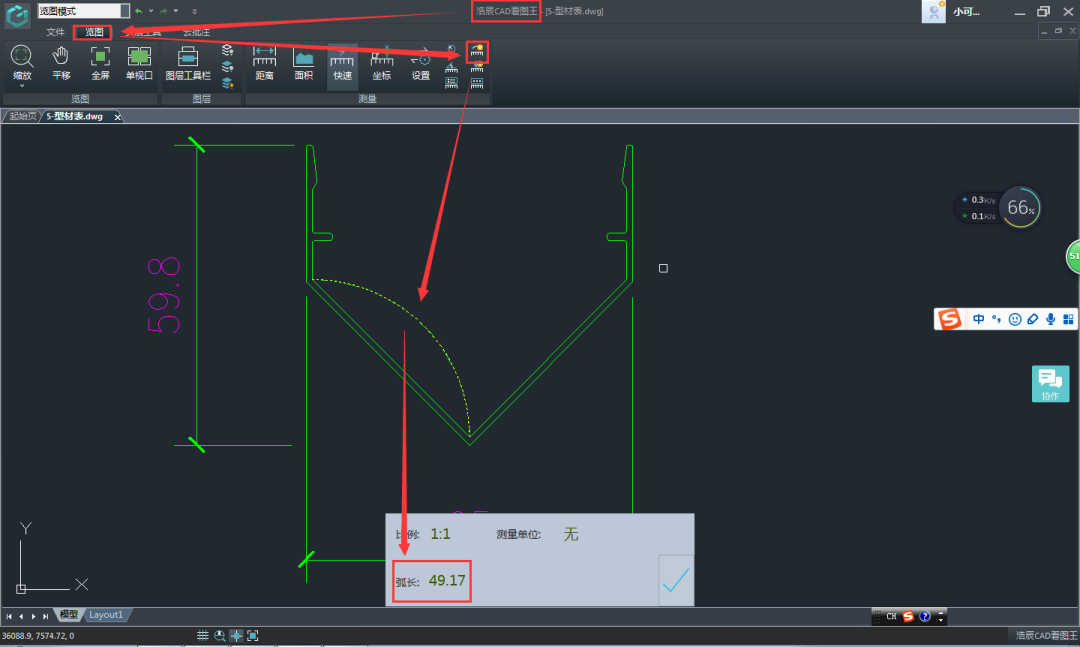Viewport: 1080px width, 647px height.
Task: Toggle Sogou punctuation mode
Action: point(997,319)
